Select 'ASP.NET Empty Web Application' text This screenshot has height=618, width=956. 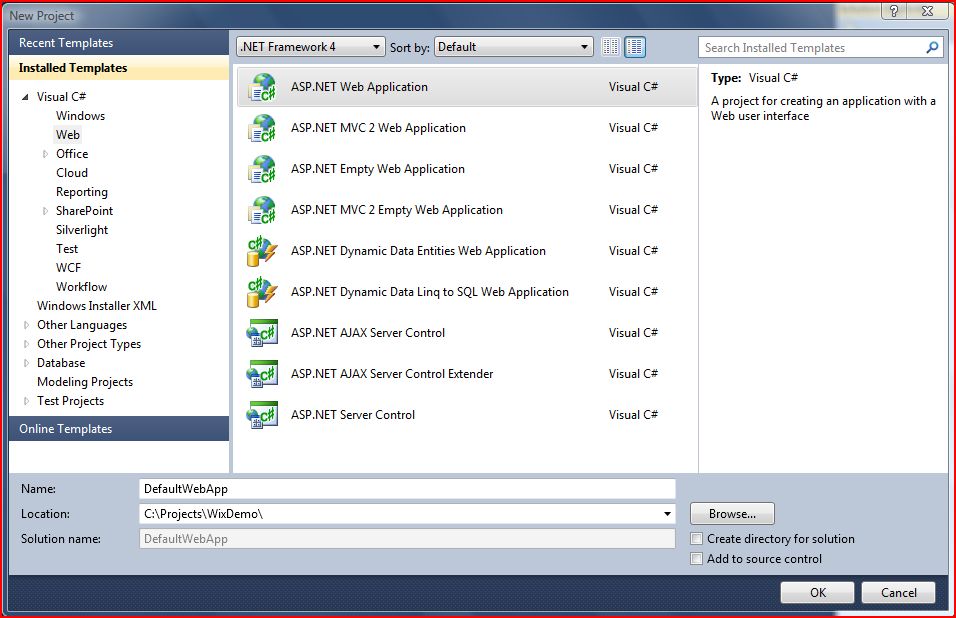coord(377,169)
